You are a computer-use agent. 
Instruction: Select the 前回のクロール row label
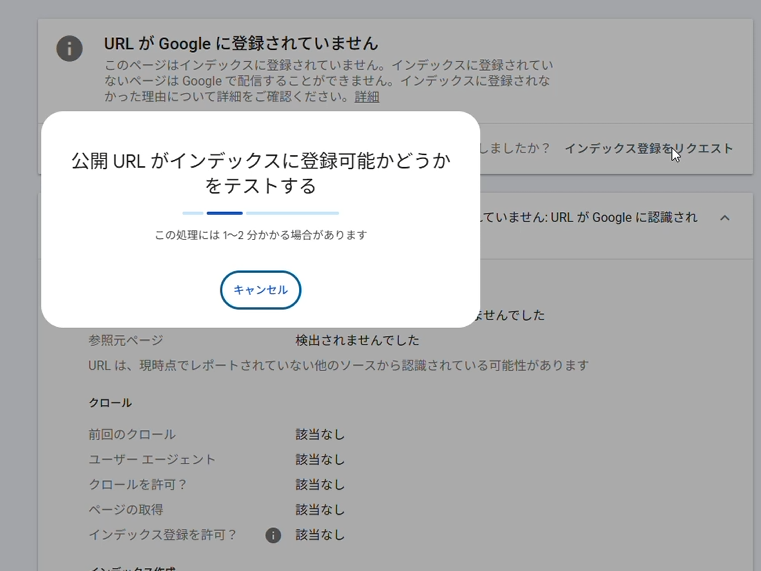tap(132, 435)
